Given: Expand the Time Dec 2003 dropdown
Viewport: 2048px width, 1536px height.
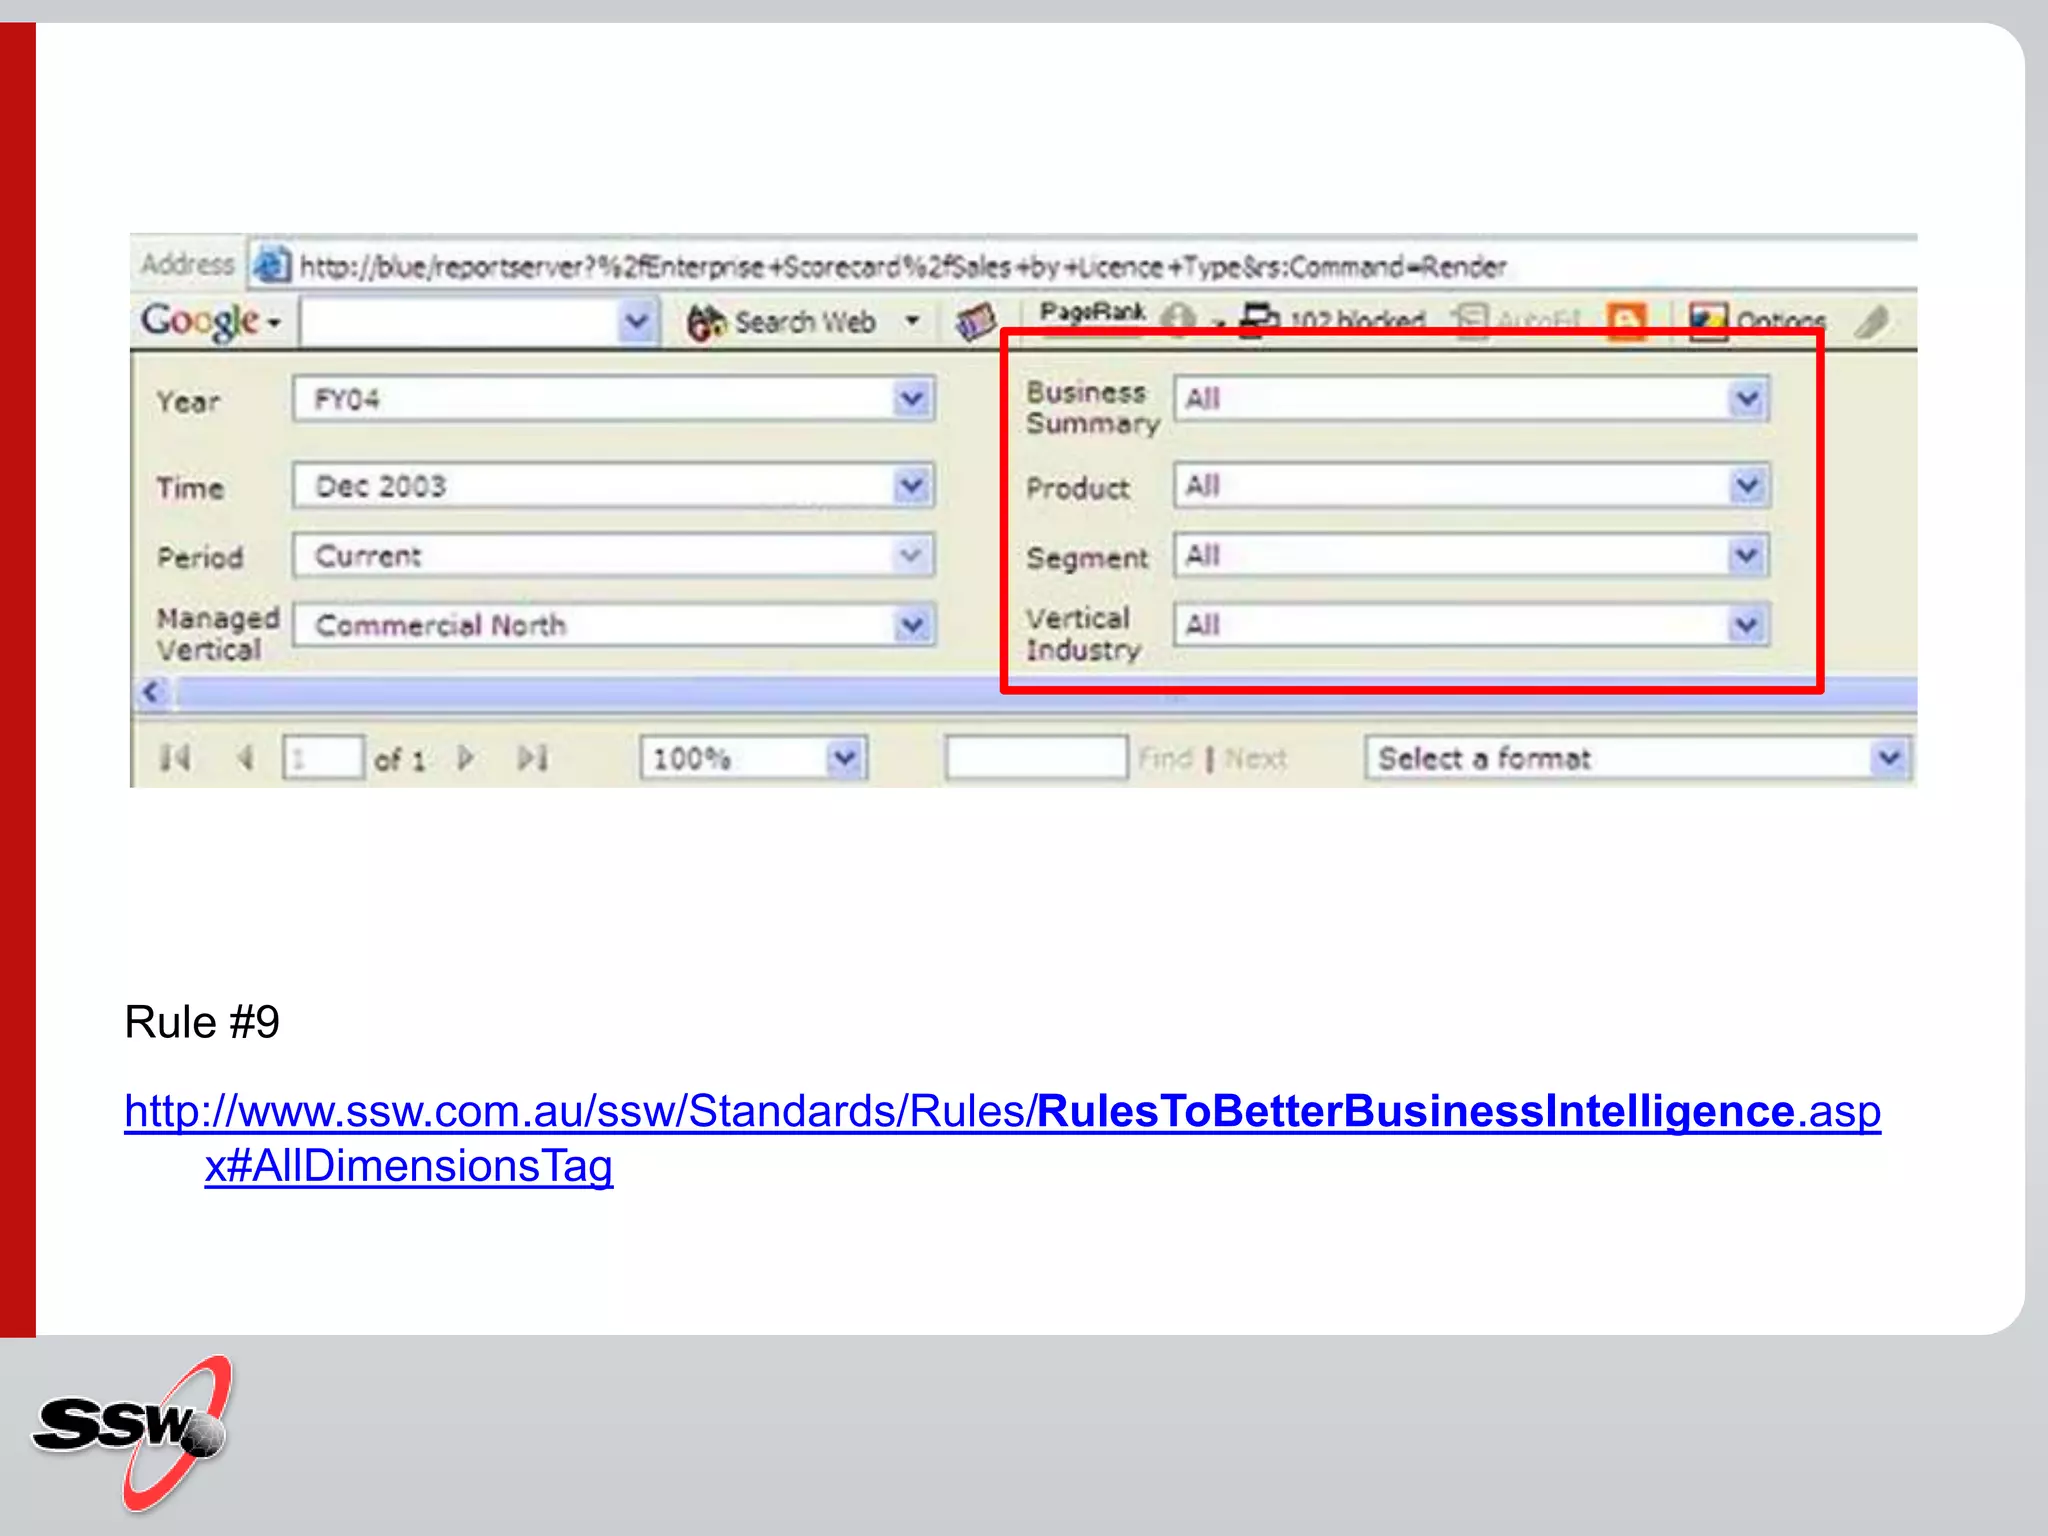Looking at the screenshot, I should (911, 487).
